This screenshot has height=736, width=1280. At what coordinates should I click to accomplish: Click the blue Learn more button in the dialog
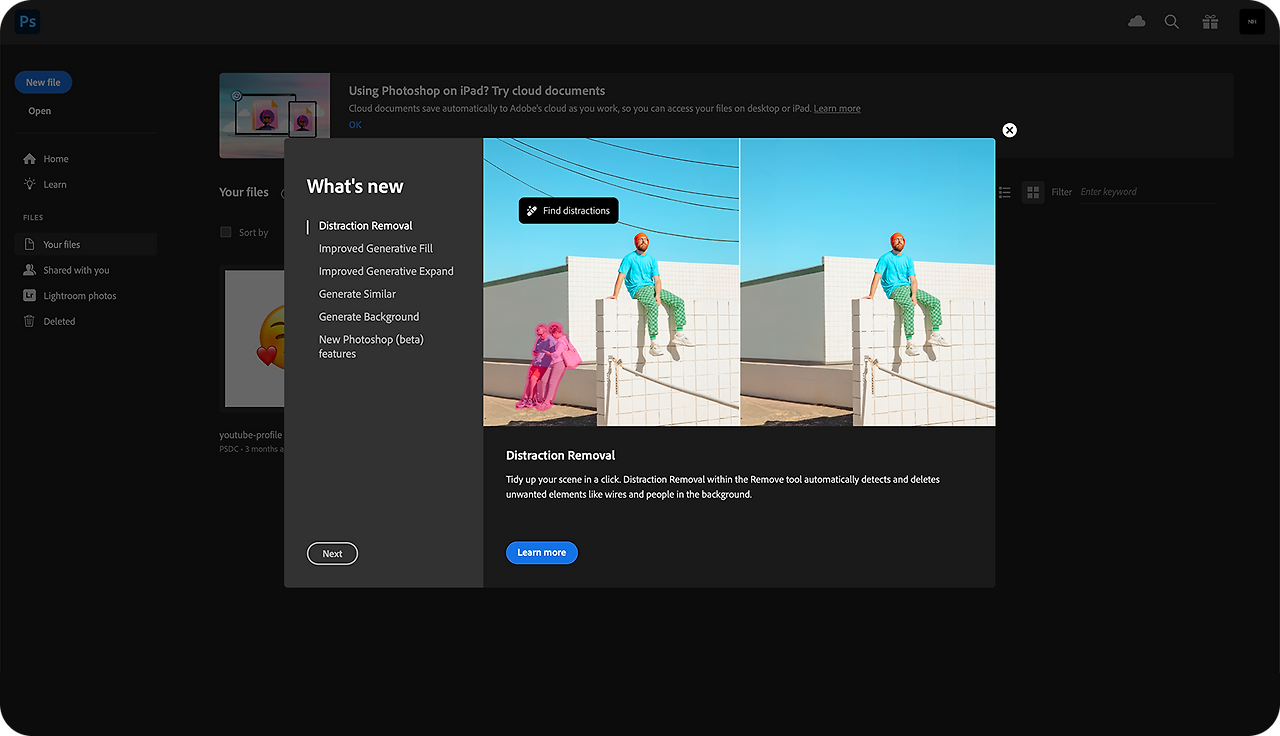(x=542, y=553)
